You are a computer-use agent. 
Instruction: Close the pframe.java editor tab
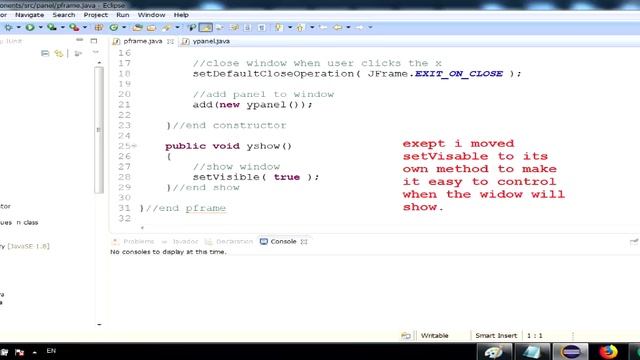pyautogui.click(x=170, y=41)
